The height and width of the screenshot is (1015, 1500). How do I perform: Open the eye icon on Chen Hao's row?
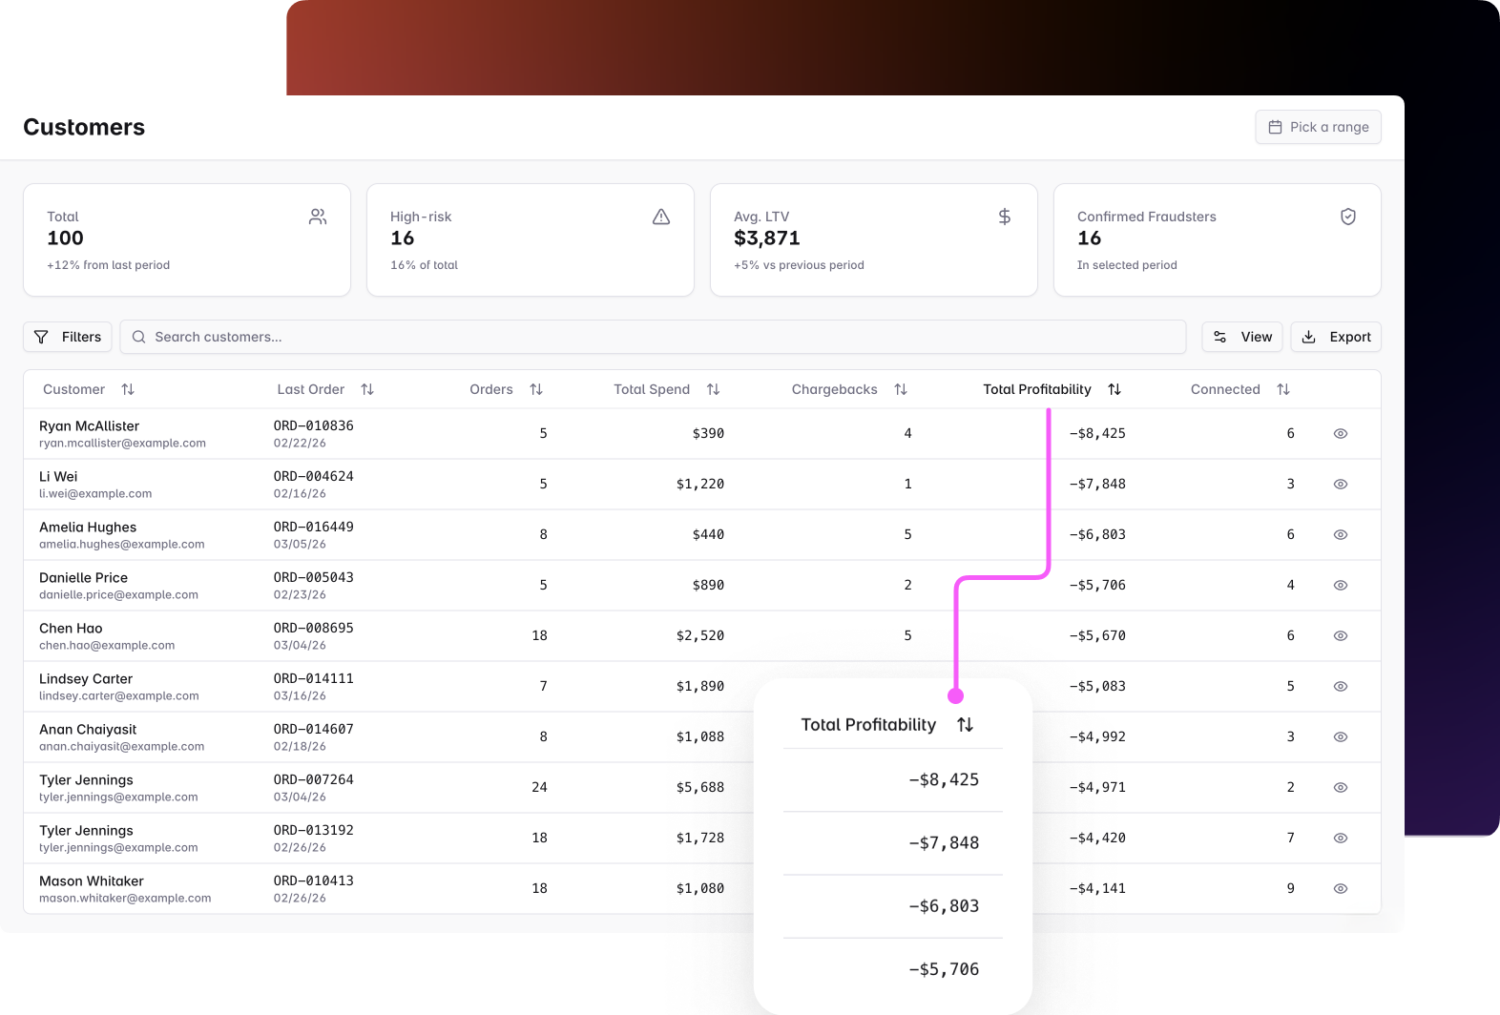(x=1340, y=635)
